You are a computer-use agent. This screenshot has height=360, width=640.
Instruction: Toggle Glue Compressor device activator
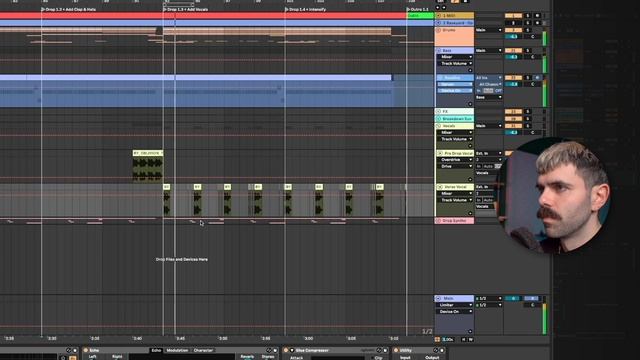[x=286, y=350]
